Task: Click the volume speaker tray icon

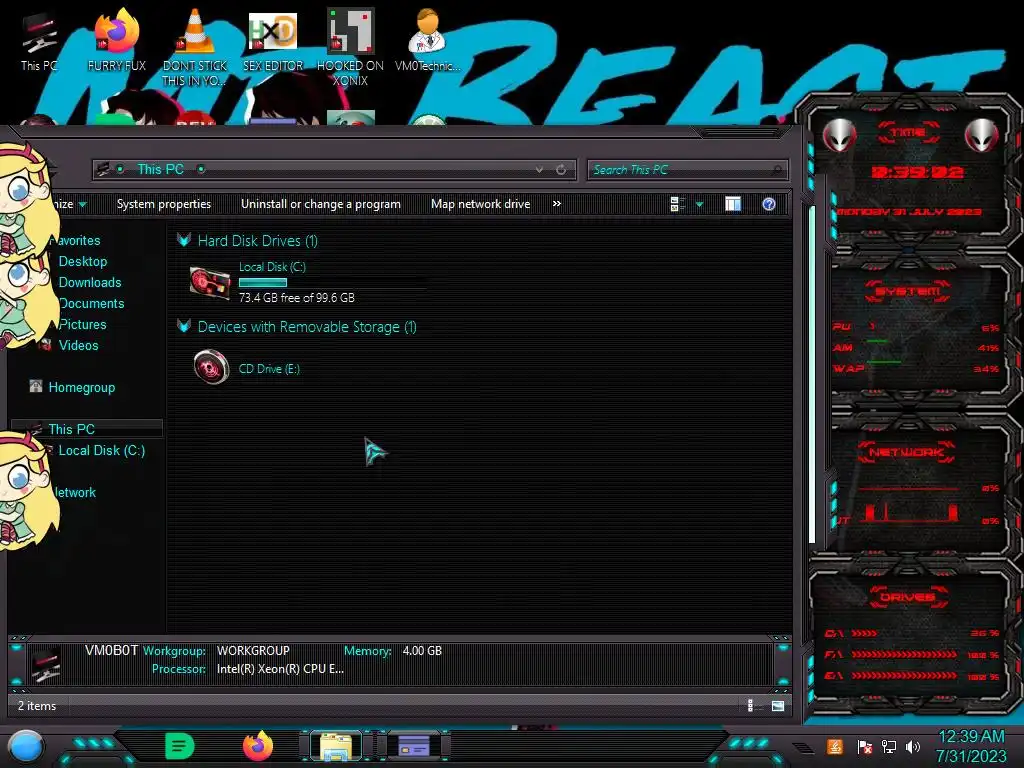Action: [912, 746]
